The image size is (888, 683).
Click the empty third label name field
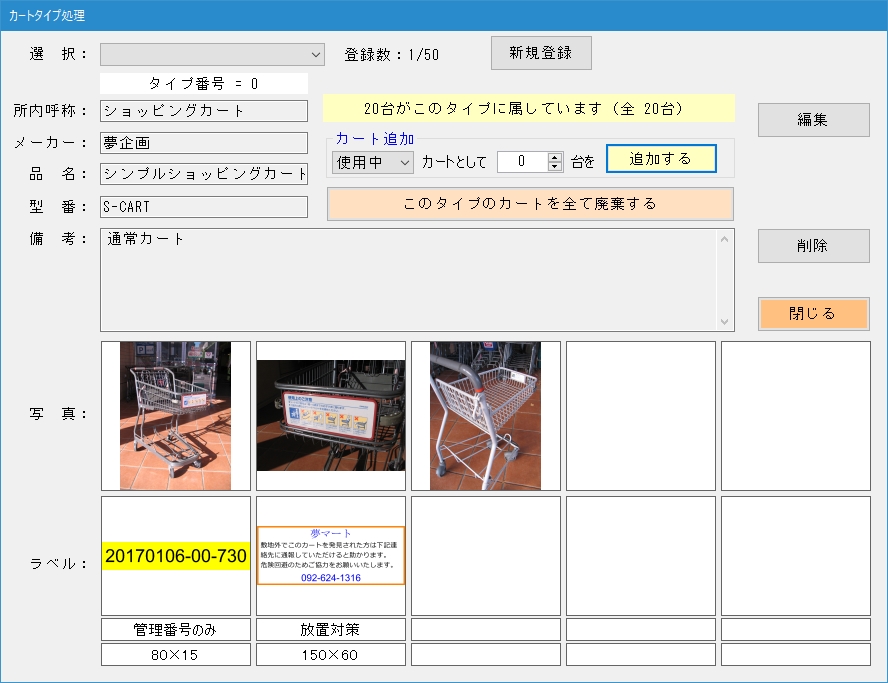click(x=485, y=630)
